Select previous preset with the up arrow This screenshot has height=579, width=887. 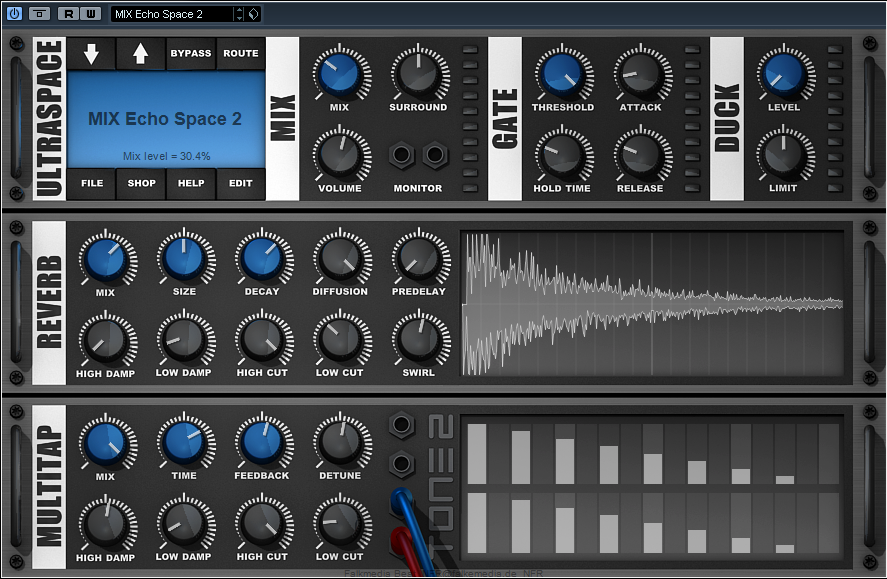click(140, 54)
